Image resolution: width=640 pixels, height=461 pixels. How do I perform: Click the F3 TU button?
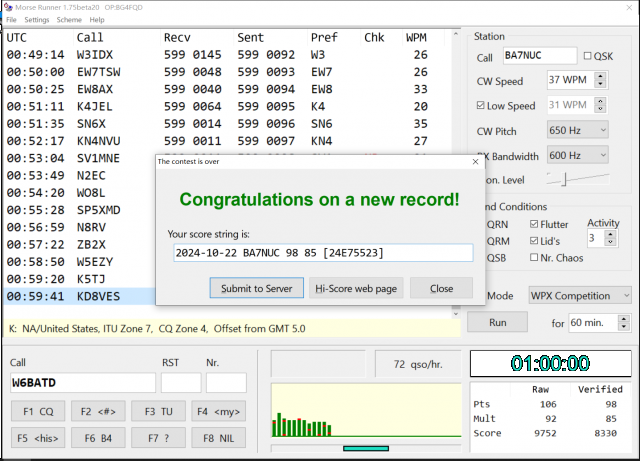tap(158, 412)
